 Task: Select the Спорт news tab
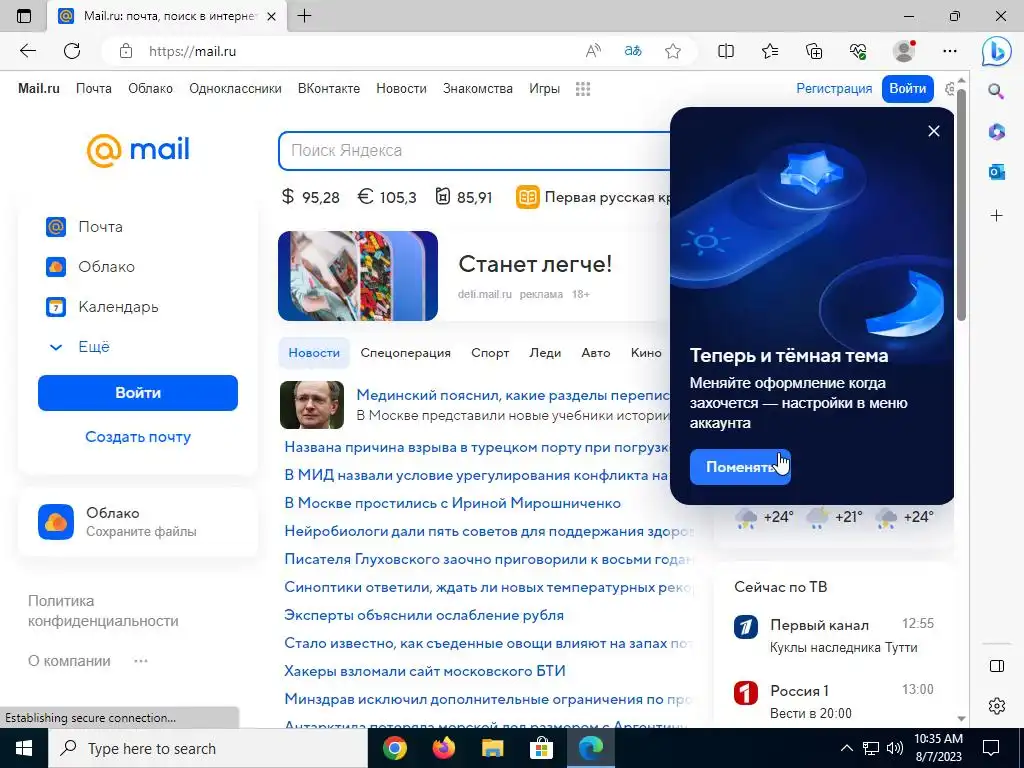(x=490, y=353)
